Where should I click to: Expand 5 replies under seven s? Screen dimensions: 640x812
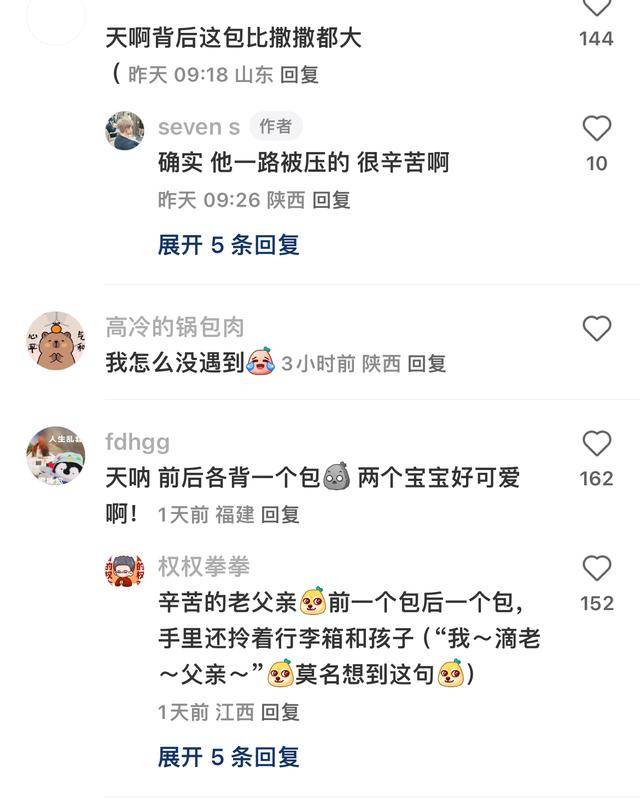[228, 245]
